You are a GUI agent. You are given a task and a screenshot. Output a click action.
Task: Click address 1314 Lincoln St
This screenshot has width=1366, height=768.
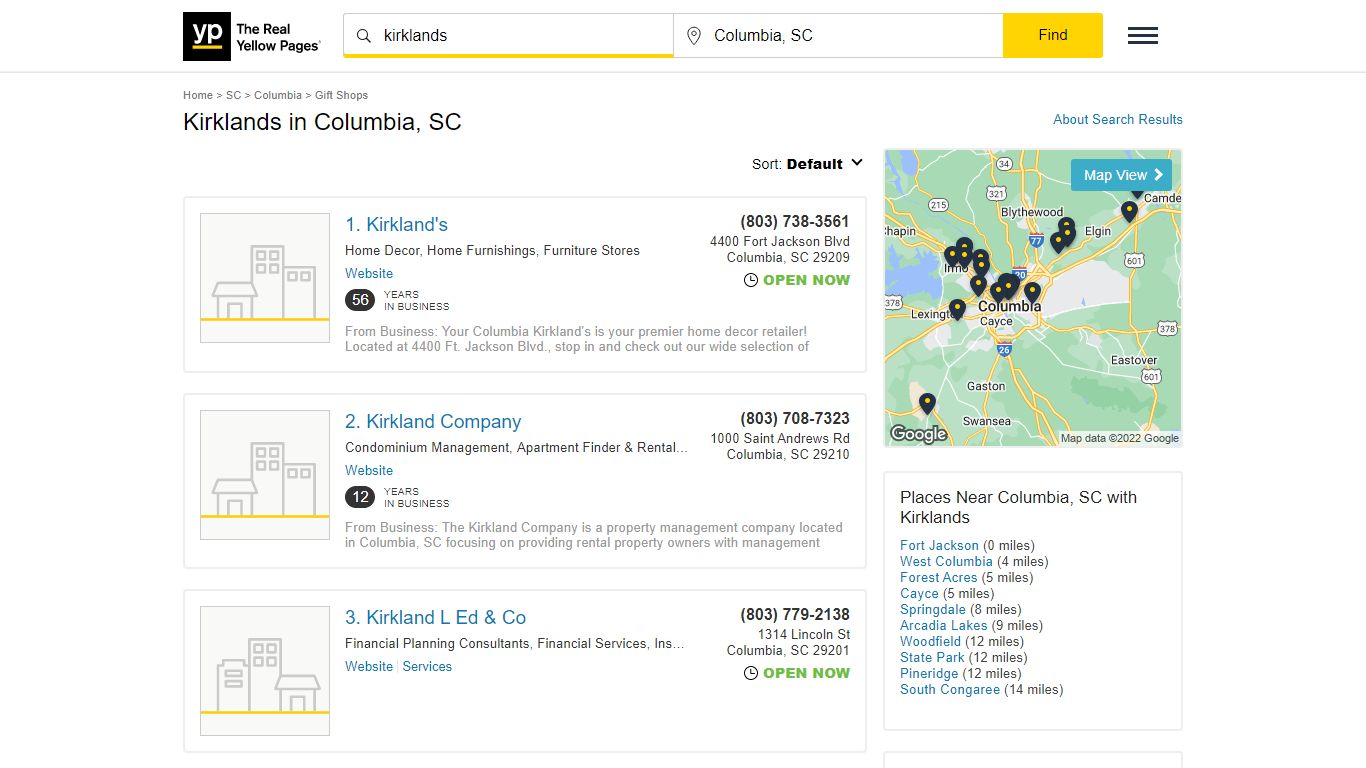pos(804,634)
